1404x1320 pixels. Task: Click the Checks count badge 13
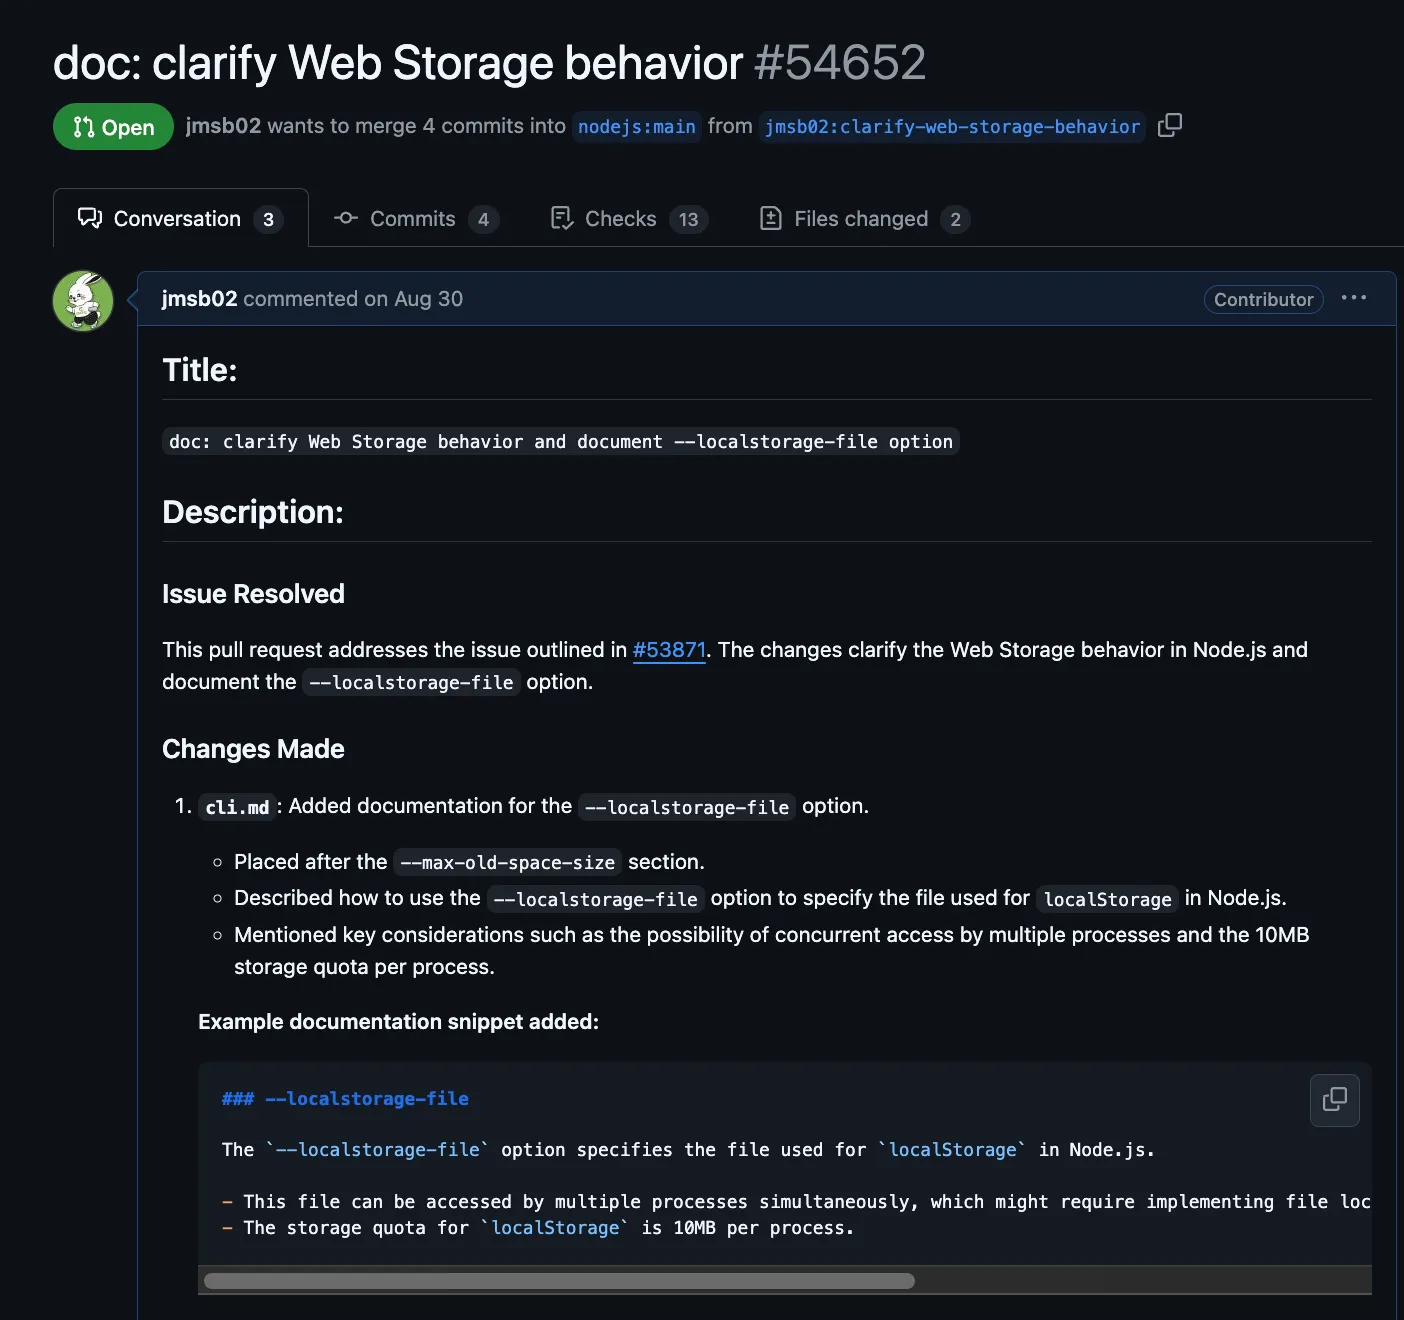(688, 219)
